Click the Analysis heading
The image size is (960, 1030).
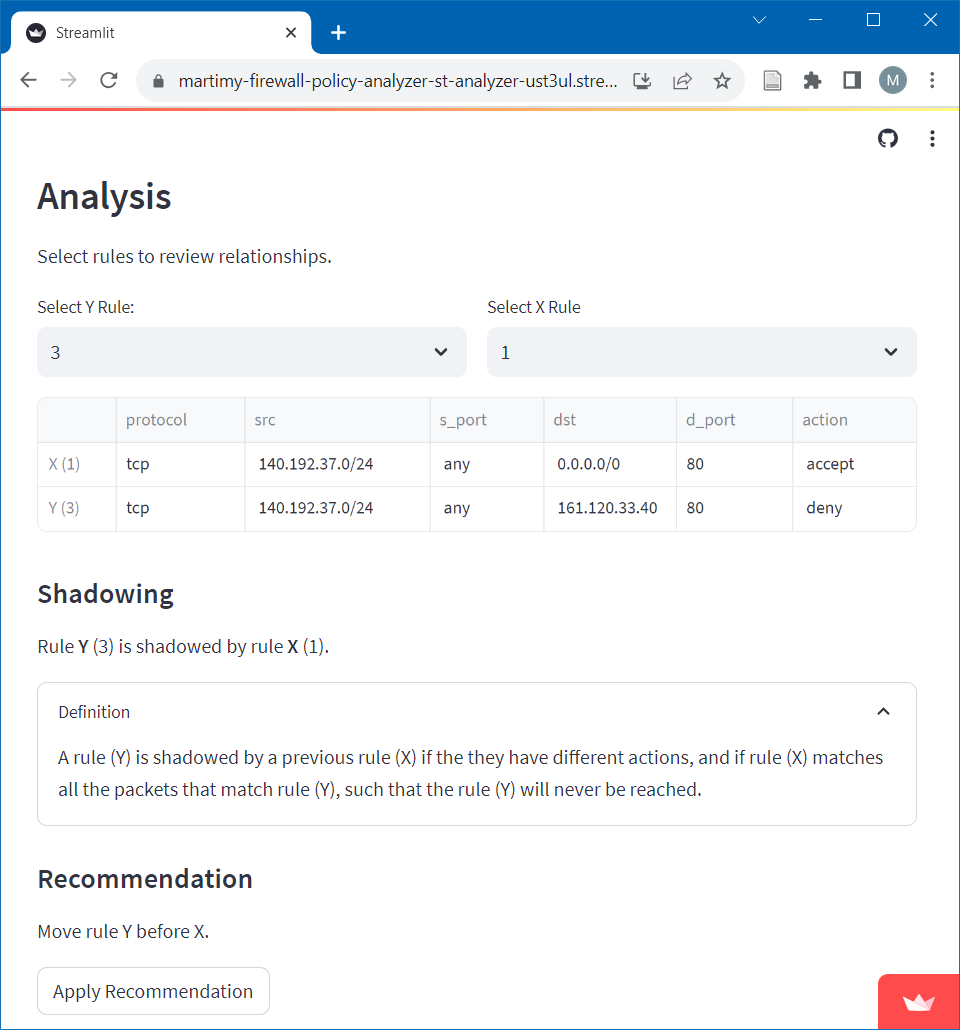[x=104, y=196]
